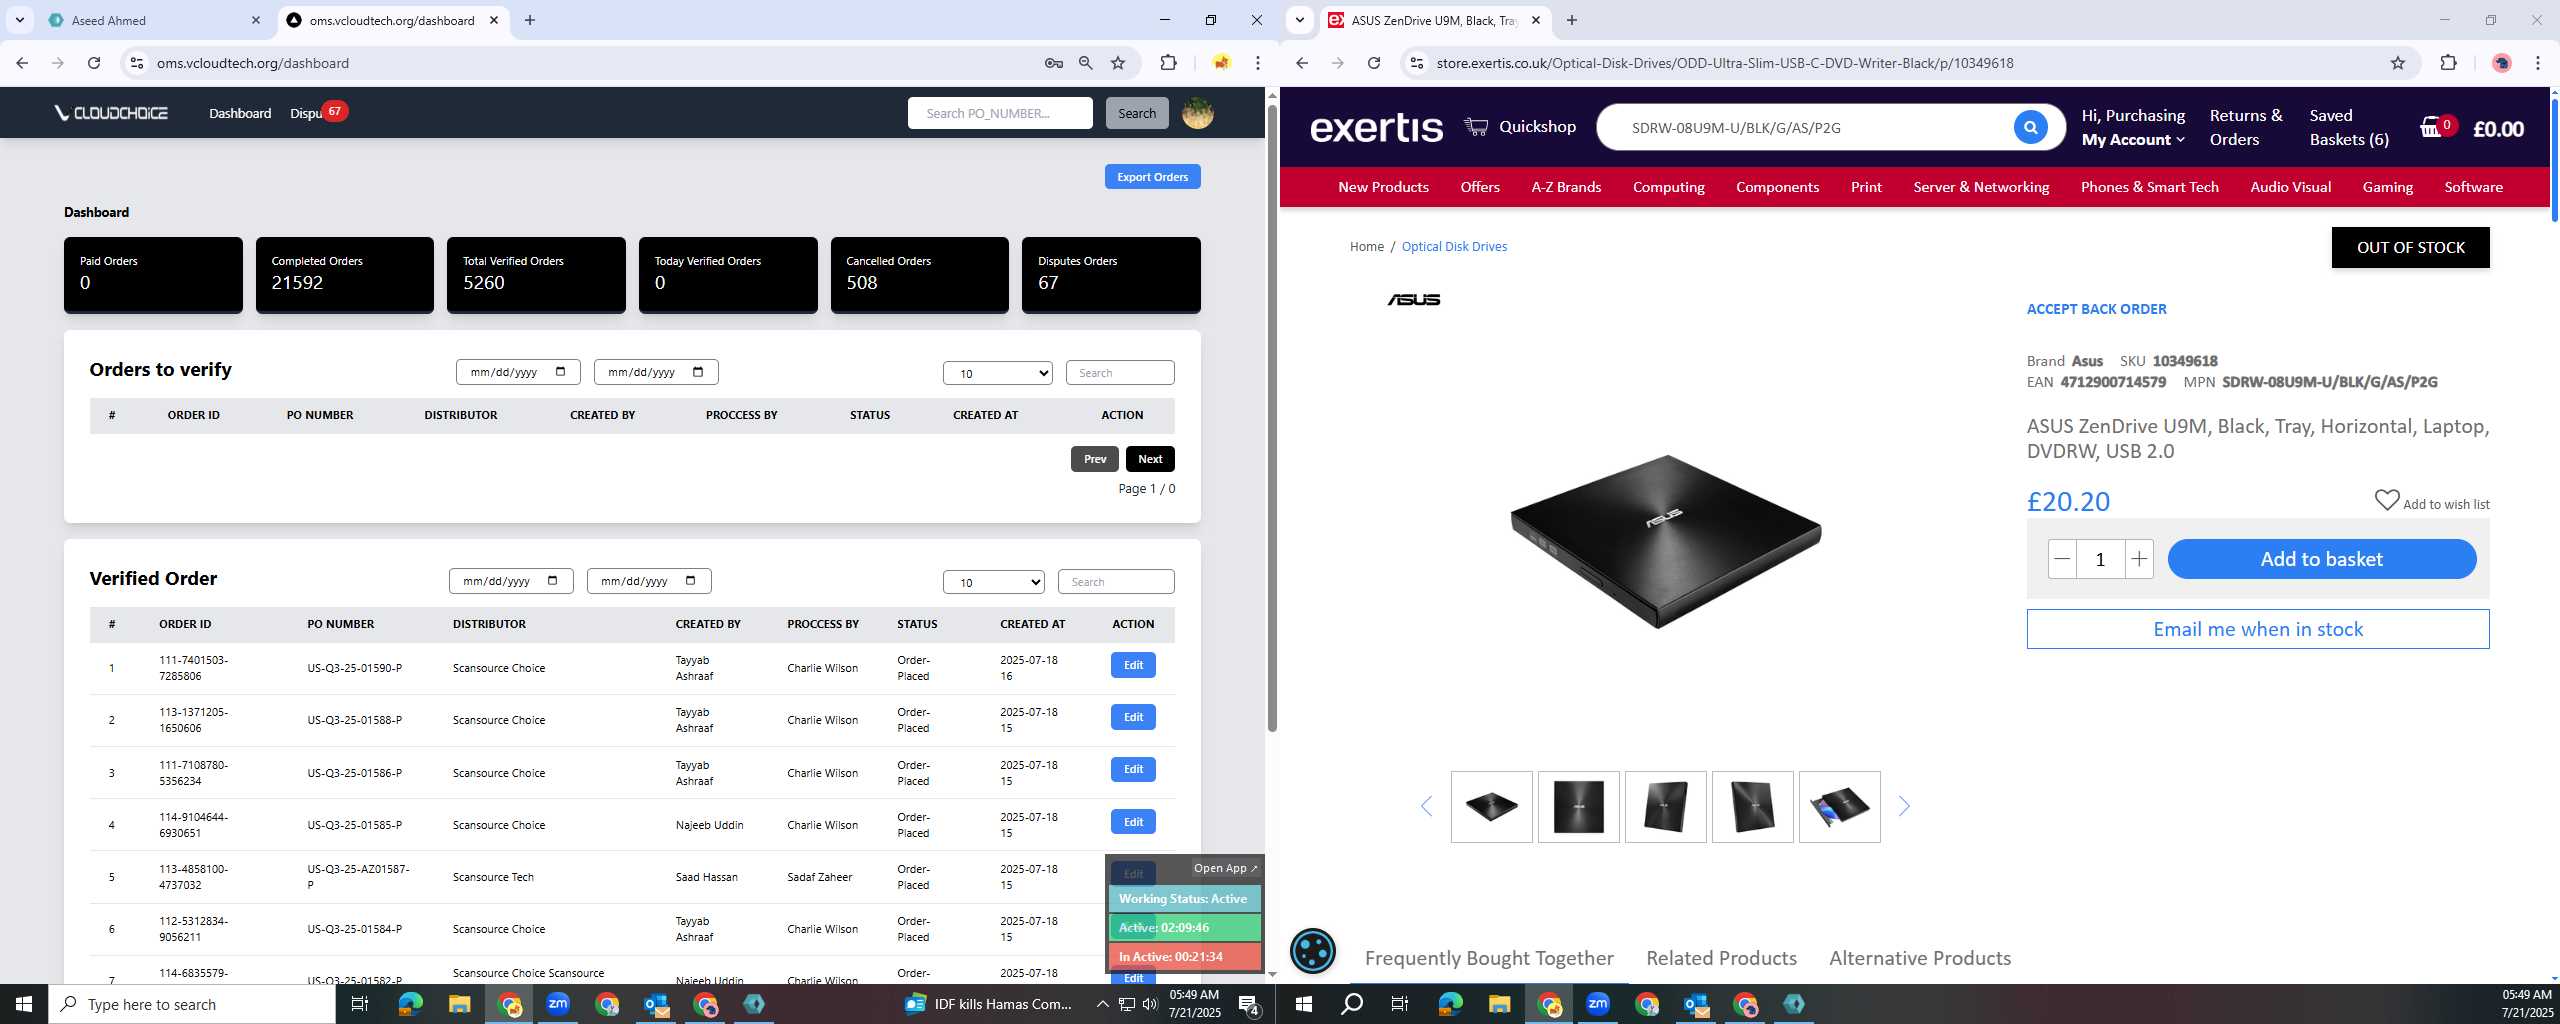Open the Disputes nav item
This screenshot has height=1024, width=2560.
click(306, 113)
